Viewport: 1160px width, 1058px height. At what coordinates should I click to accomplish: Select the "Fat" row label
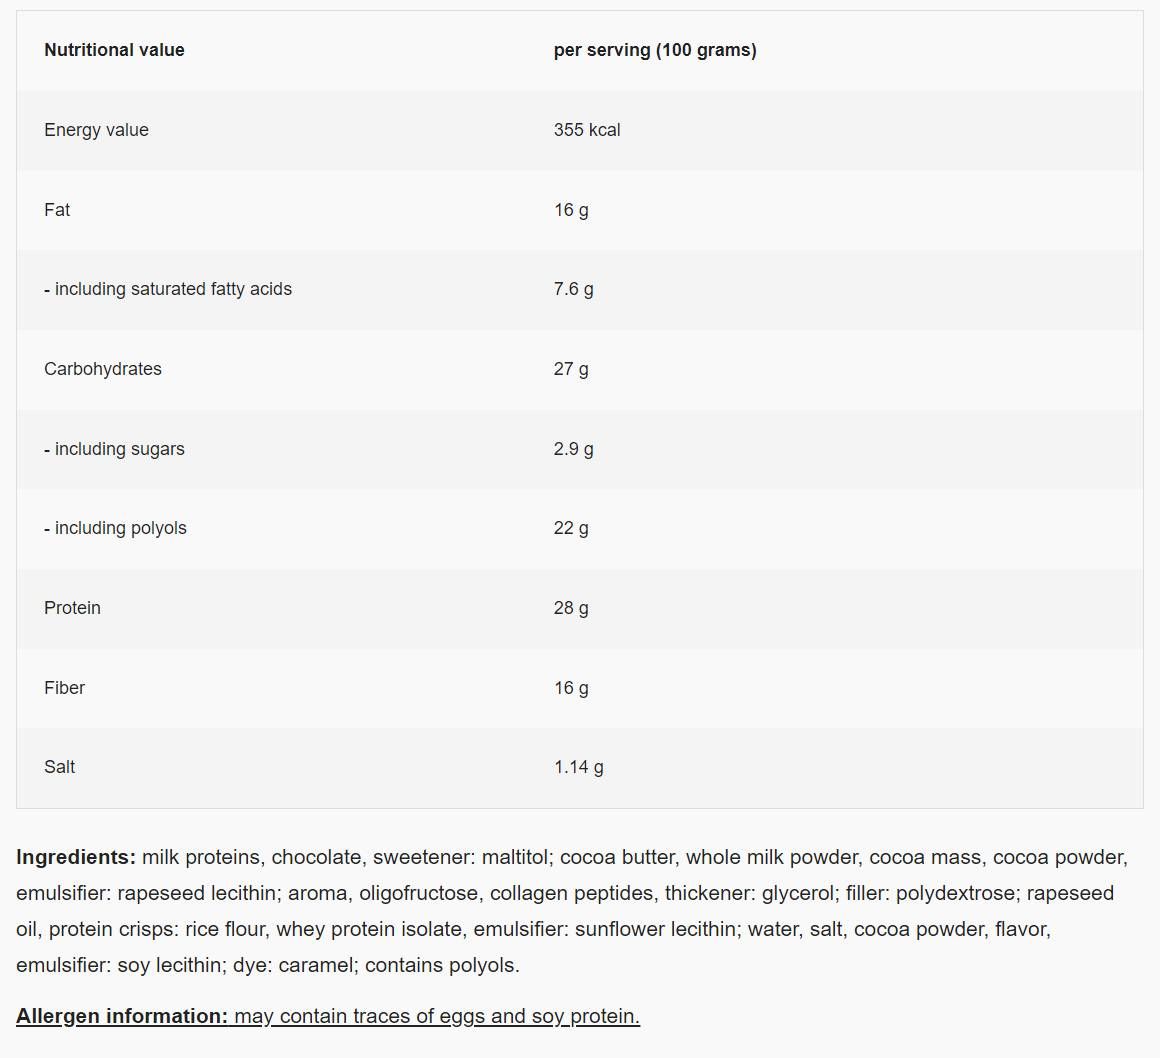(x=57, y=210)
